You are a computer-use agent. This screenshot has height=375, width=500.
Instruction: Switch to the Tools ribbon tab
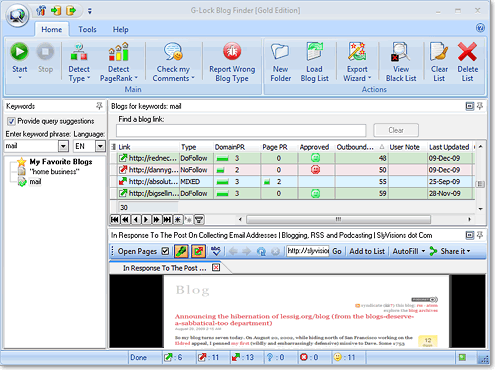click(x=87, y=30)
